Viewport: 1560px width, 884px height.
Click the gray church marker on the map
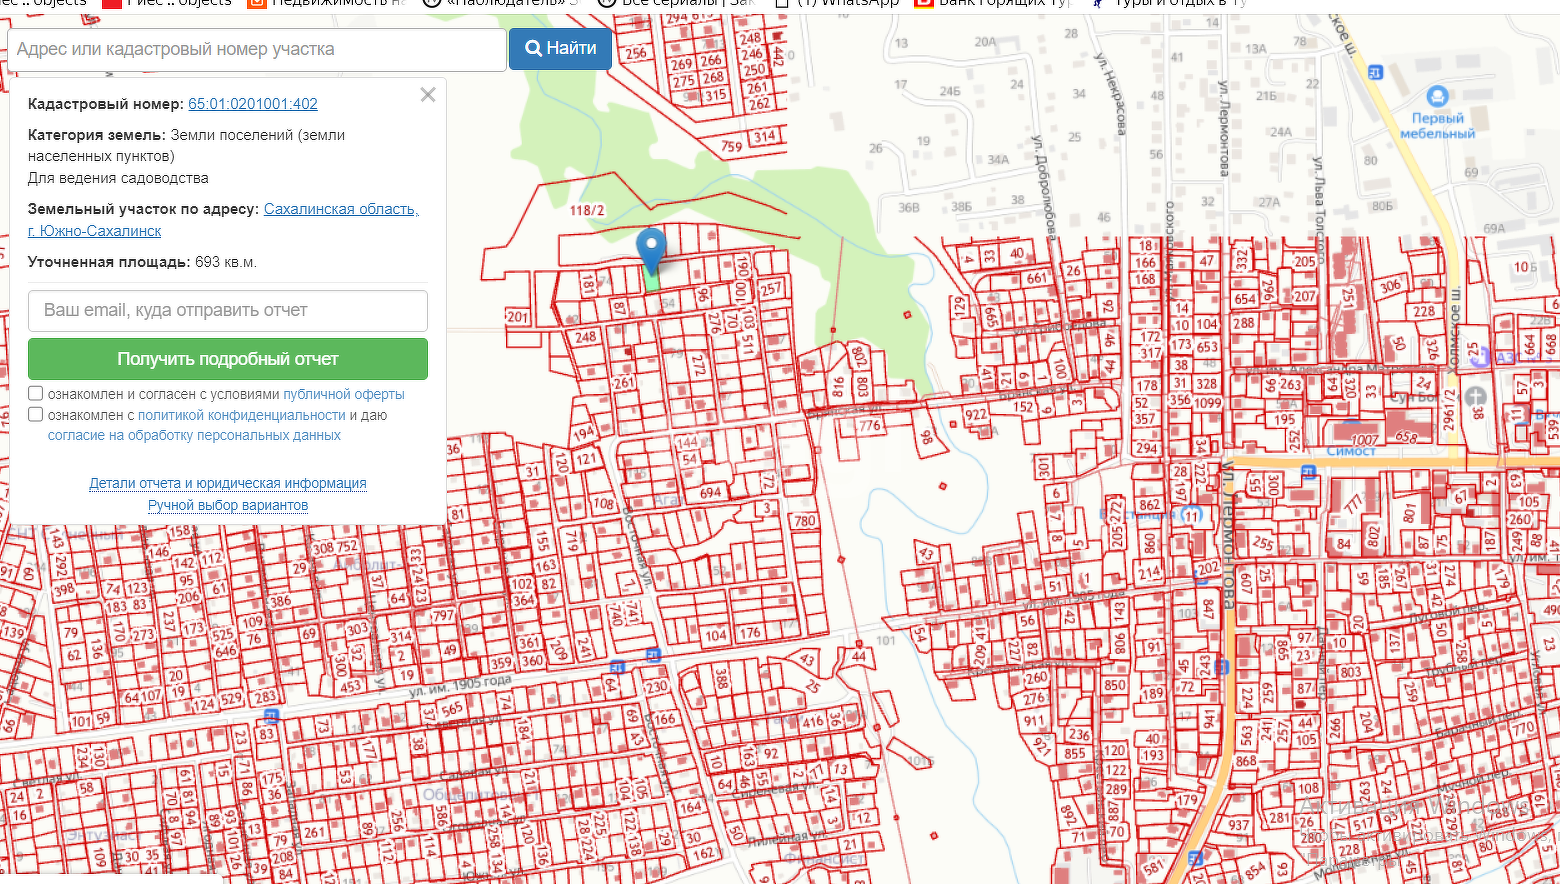tap(1475, 397)
